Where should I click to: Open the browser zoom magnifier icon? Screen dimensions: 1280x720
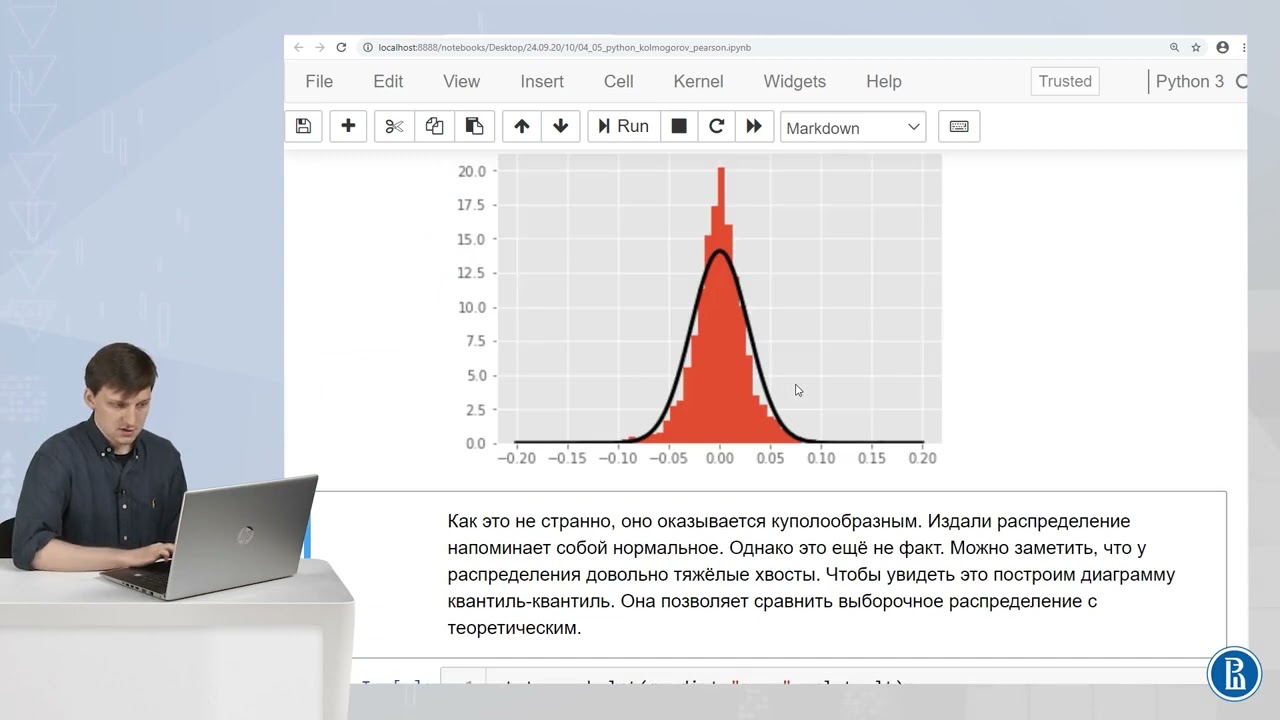click(x=1175, y=47)
